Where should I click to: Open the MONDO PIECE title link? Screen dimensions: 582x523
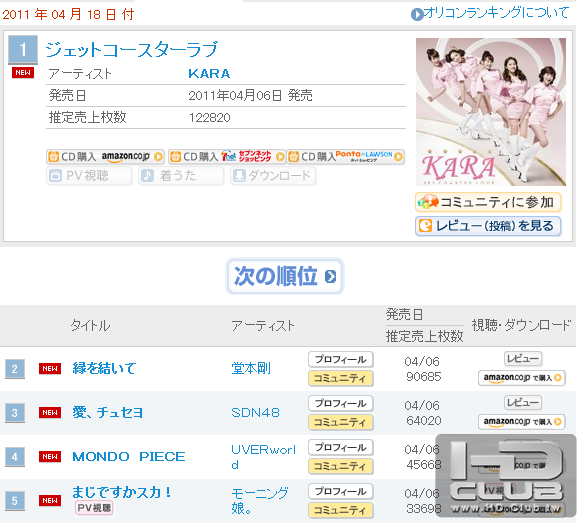point(128,457)
